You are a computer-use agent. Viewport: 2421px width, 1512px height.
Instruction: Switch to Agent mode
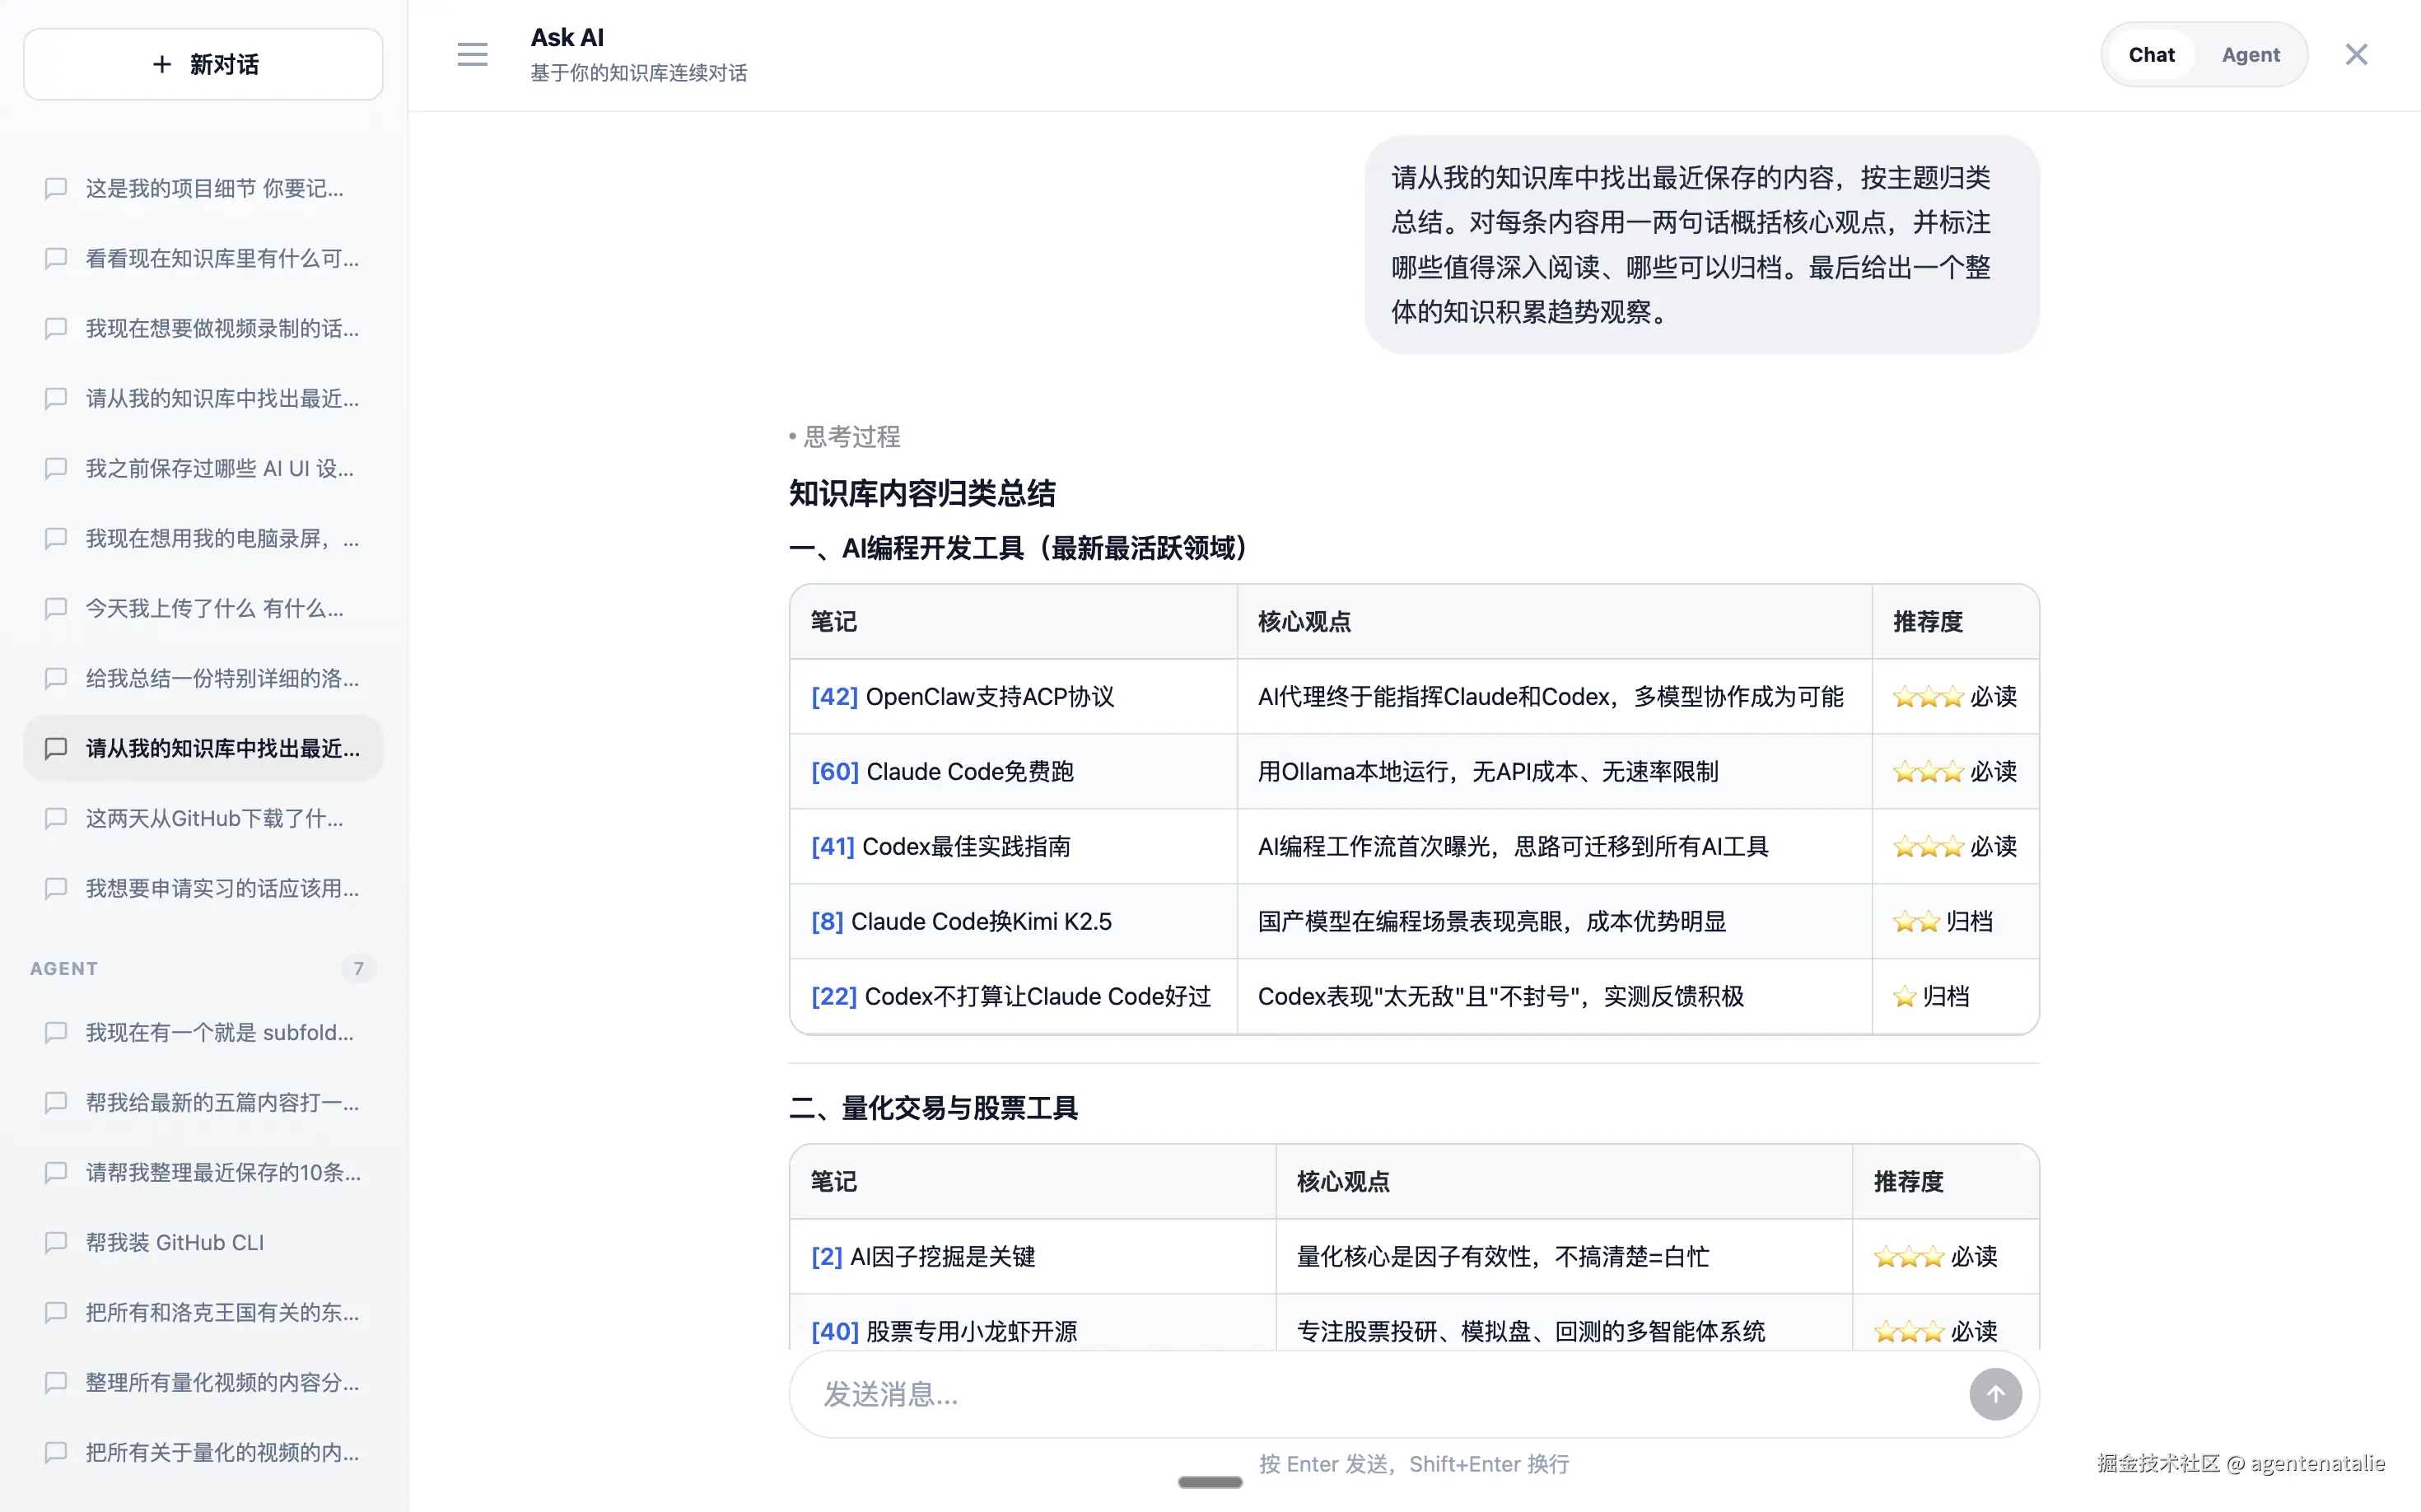click(2251, 54)
